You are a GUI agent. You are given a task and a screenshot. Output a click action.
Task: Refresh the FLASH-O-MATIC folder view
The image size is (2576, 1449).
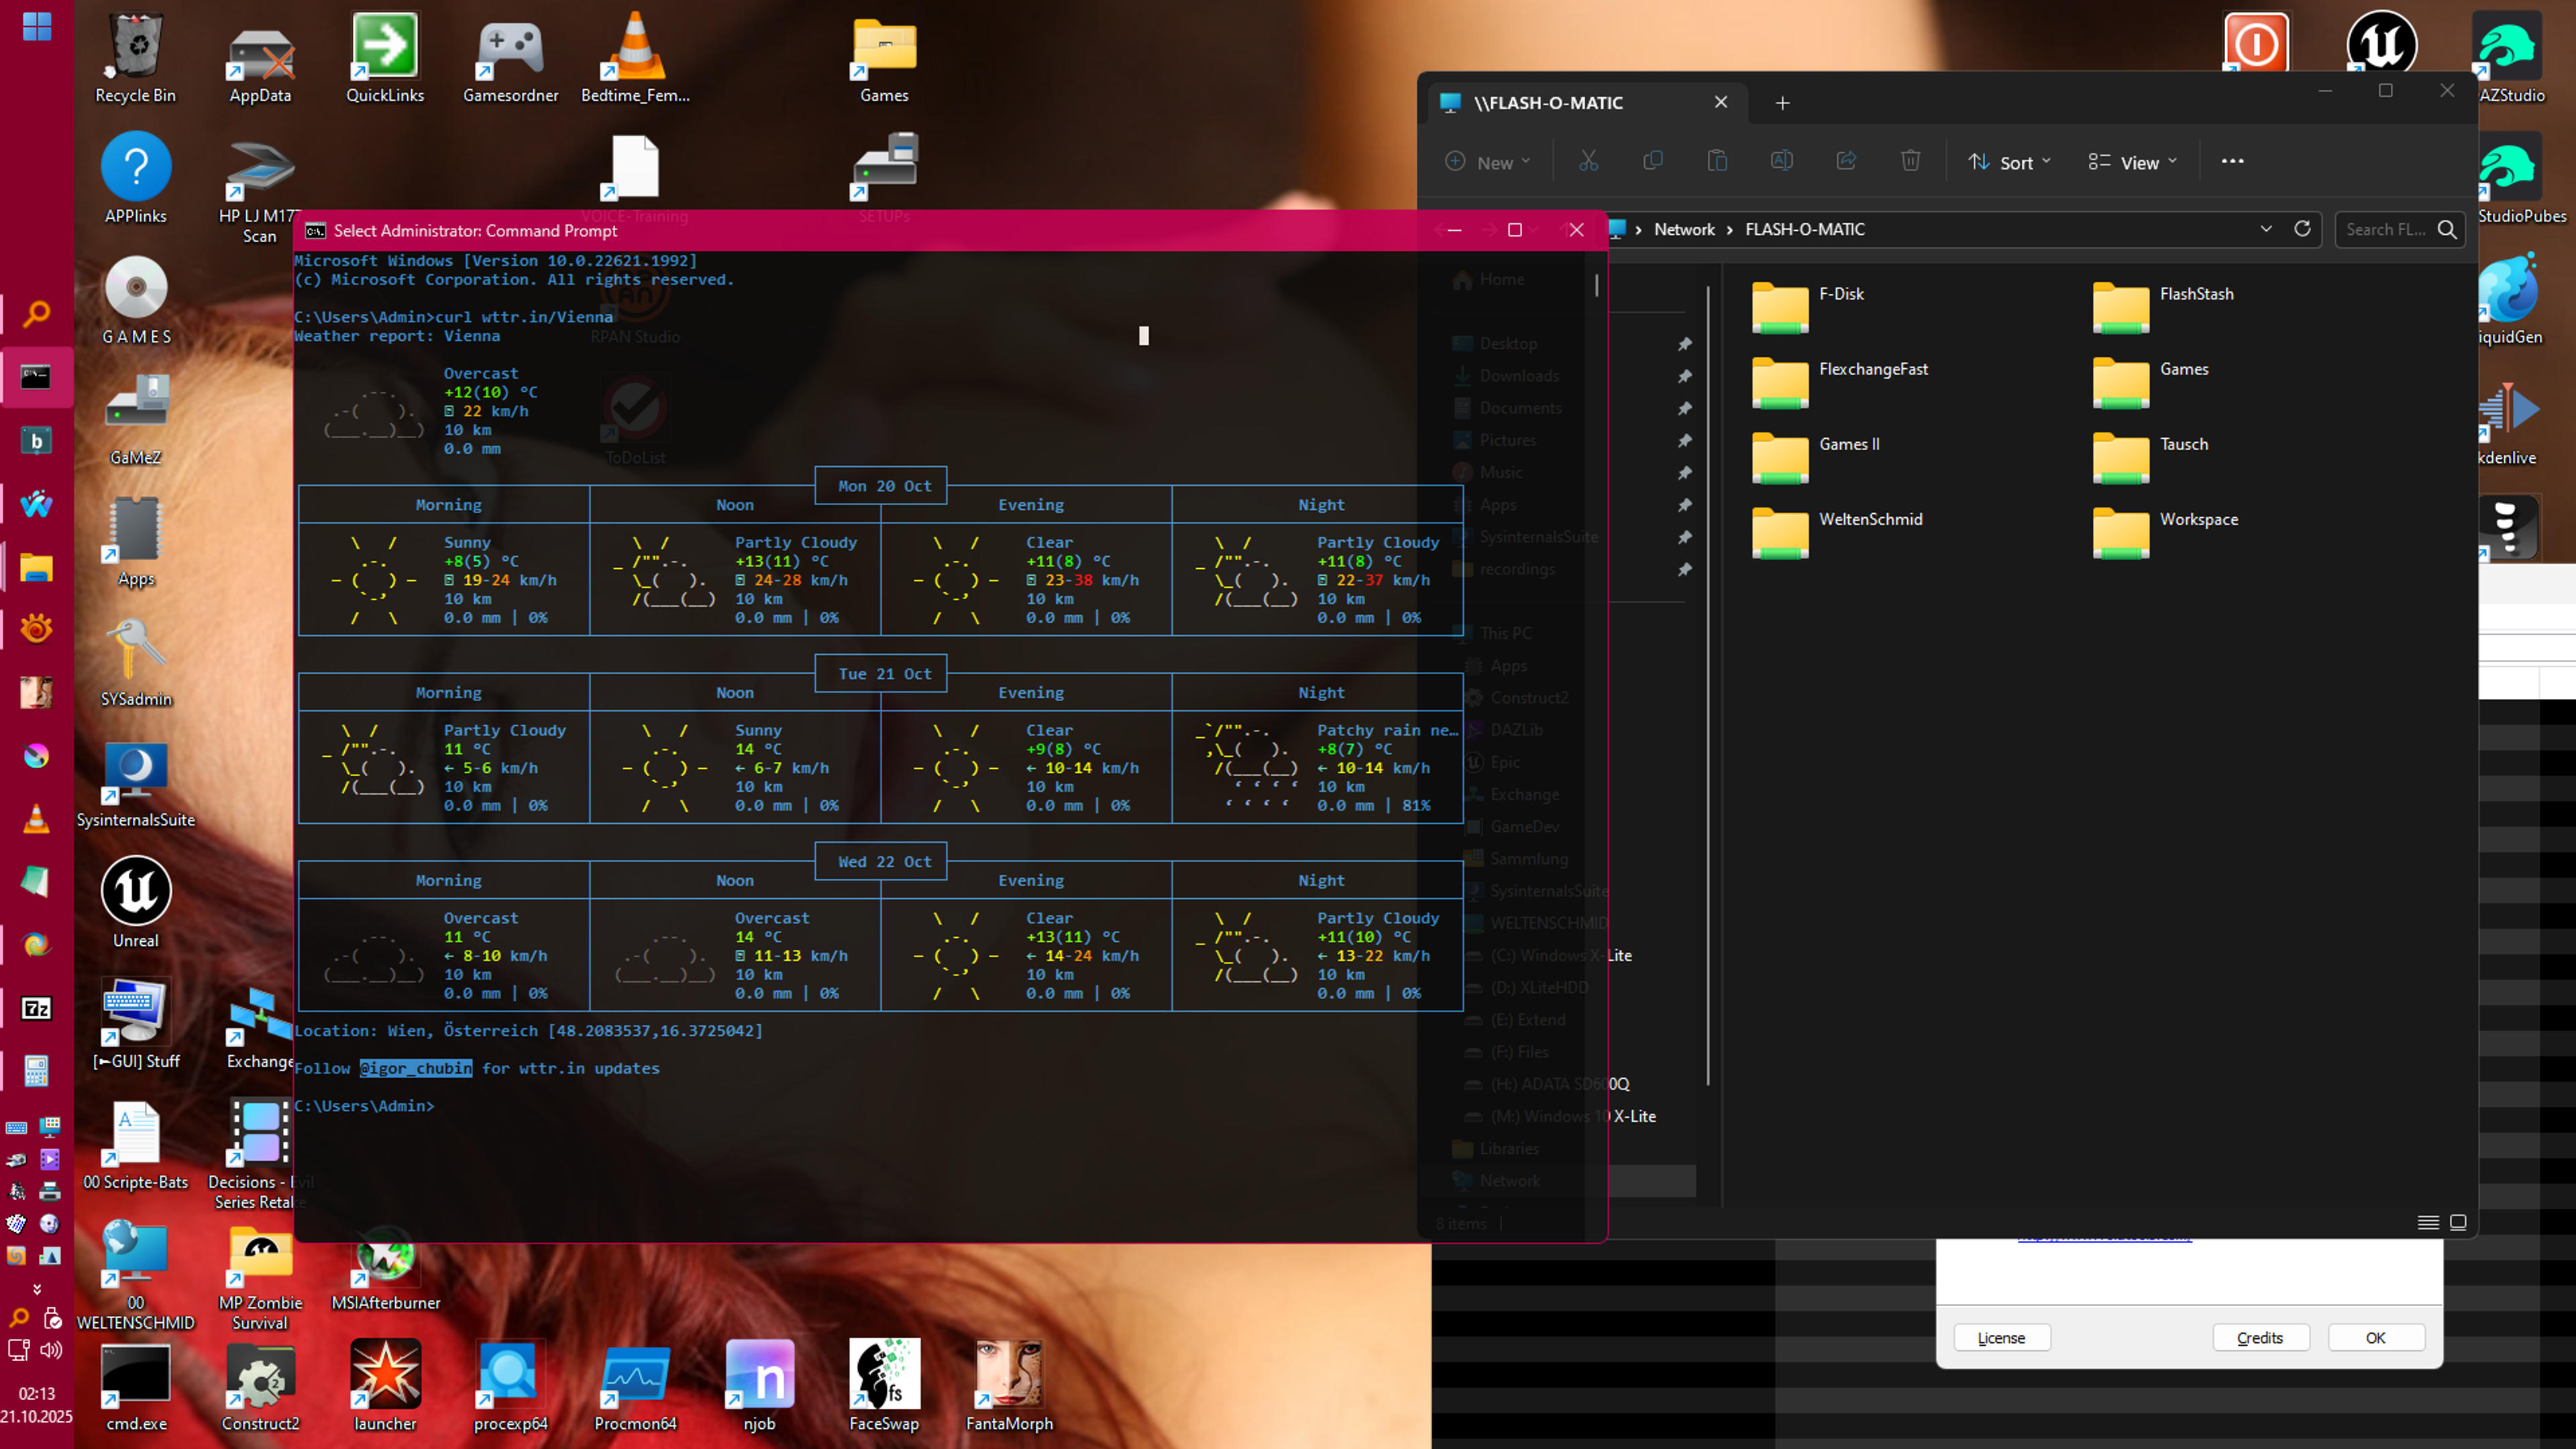click(x=2302, y=229)
